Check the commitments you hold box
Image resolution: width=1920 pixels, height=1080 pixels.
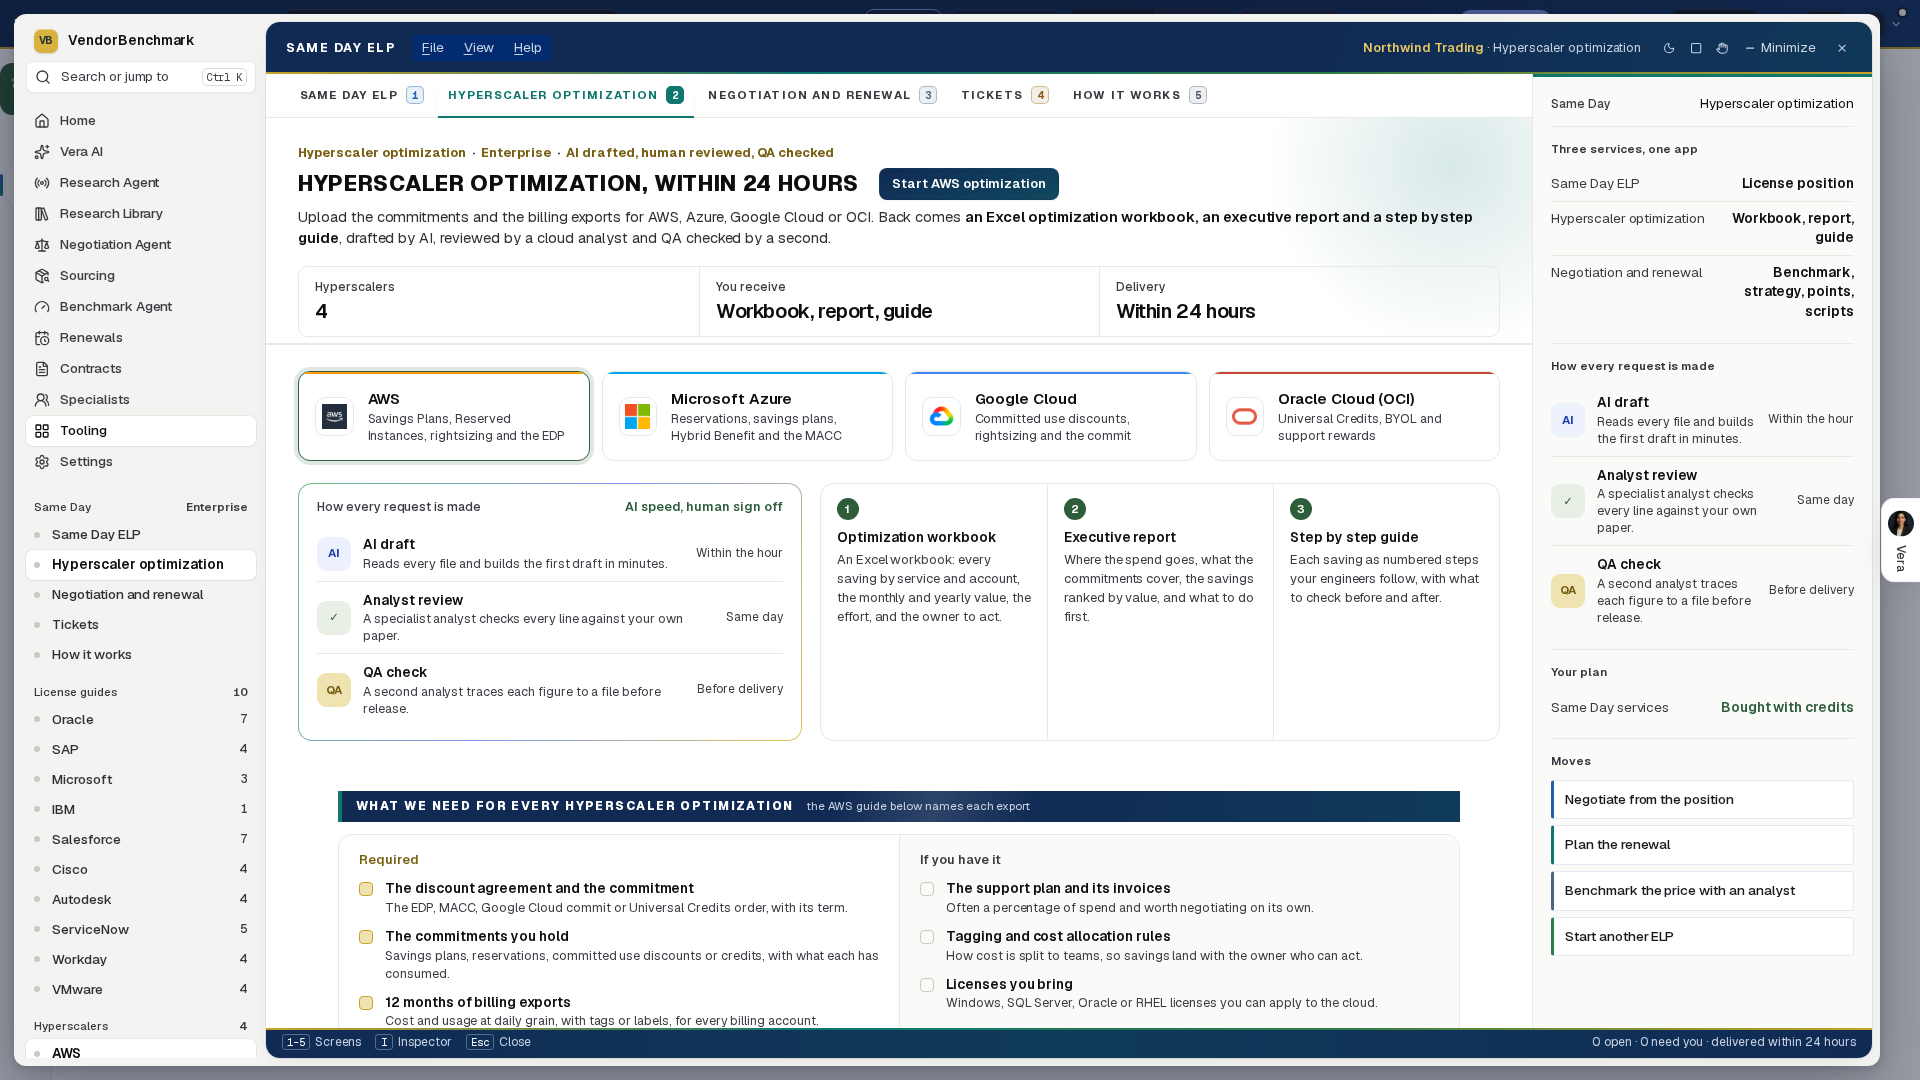tap(366, 937)
